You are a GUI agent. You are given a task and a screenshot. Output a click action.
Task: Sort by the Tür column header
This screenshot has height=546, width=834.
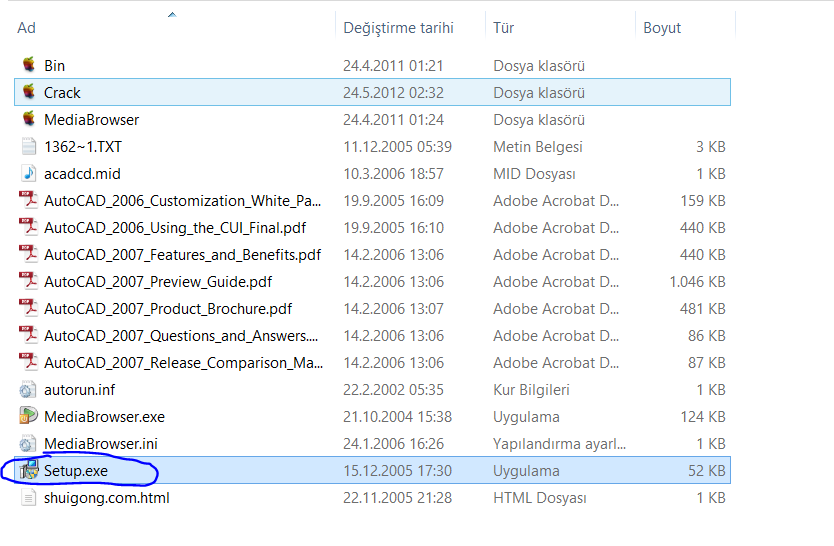(x=503, y=28)
